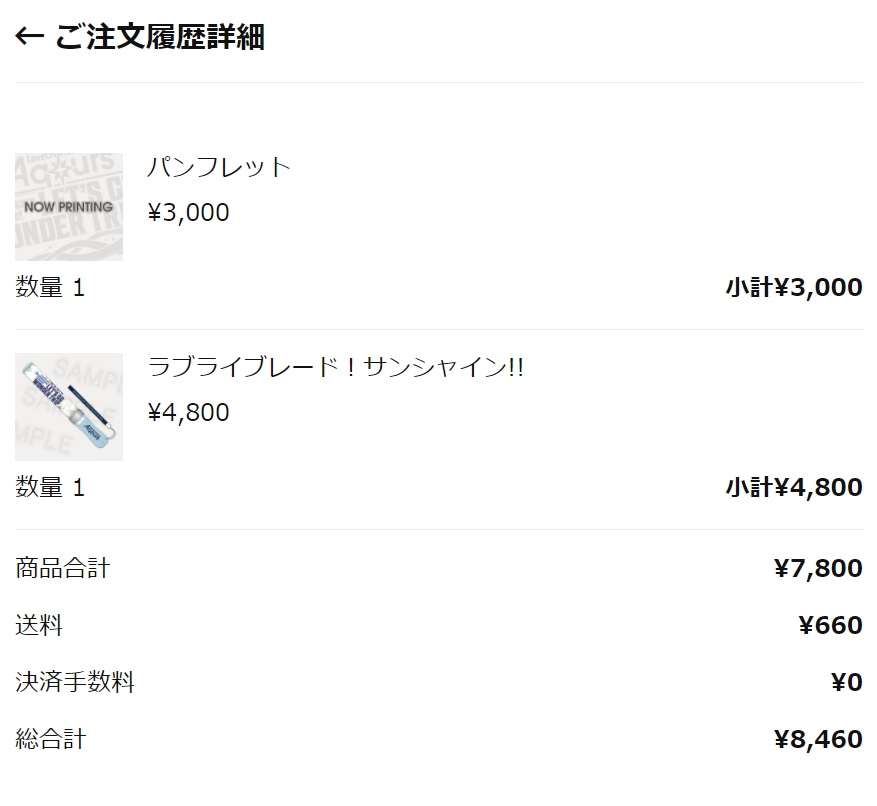Click the ラブライブレード！サンシャイン!! product name
This screenshot has height=806, width=877.
point(335,367)
